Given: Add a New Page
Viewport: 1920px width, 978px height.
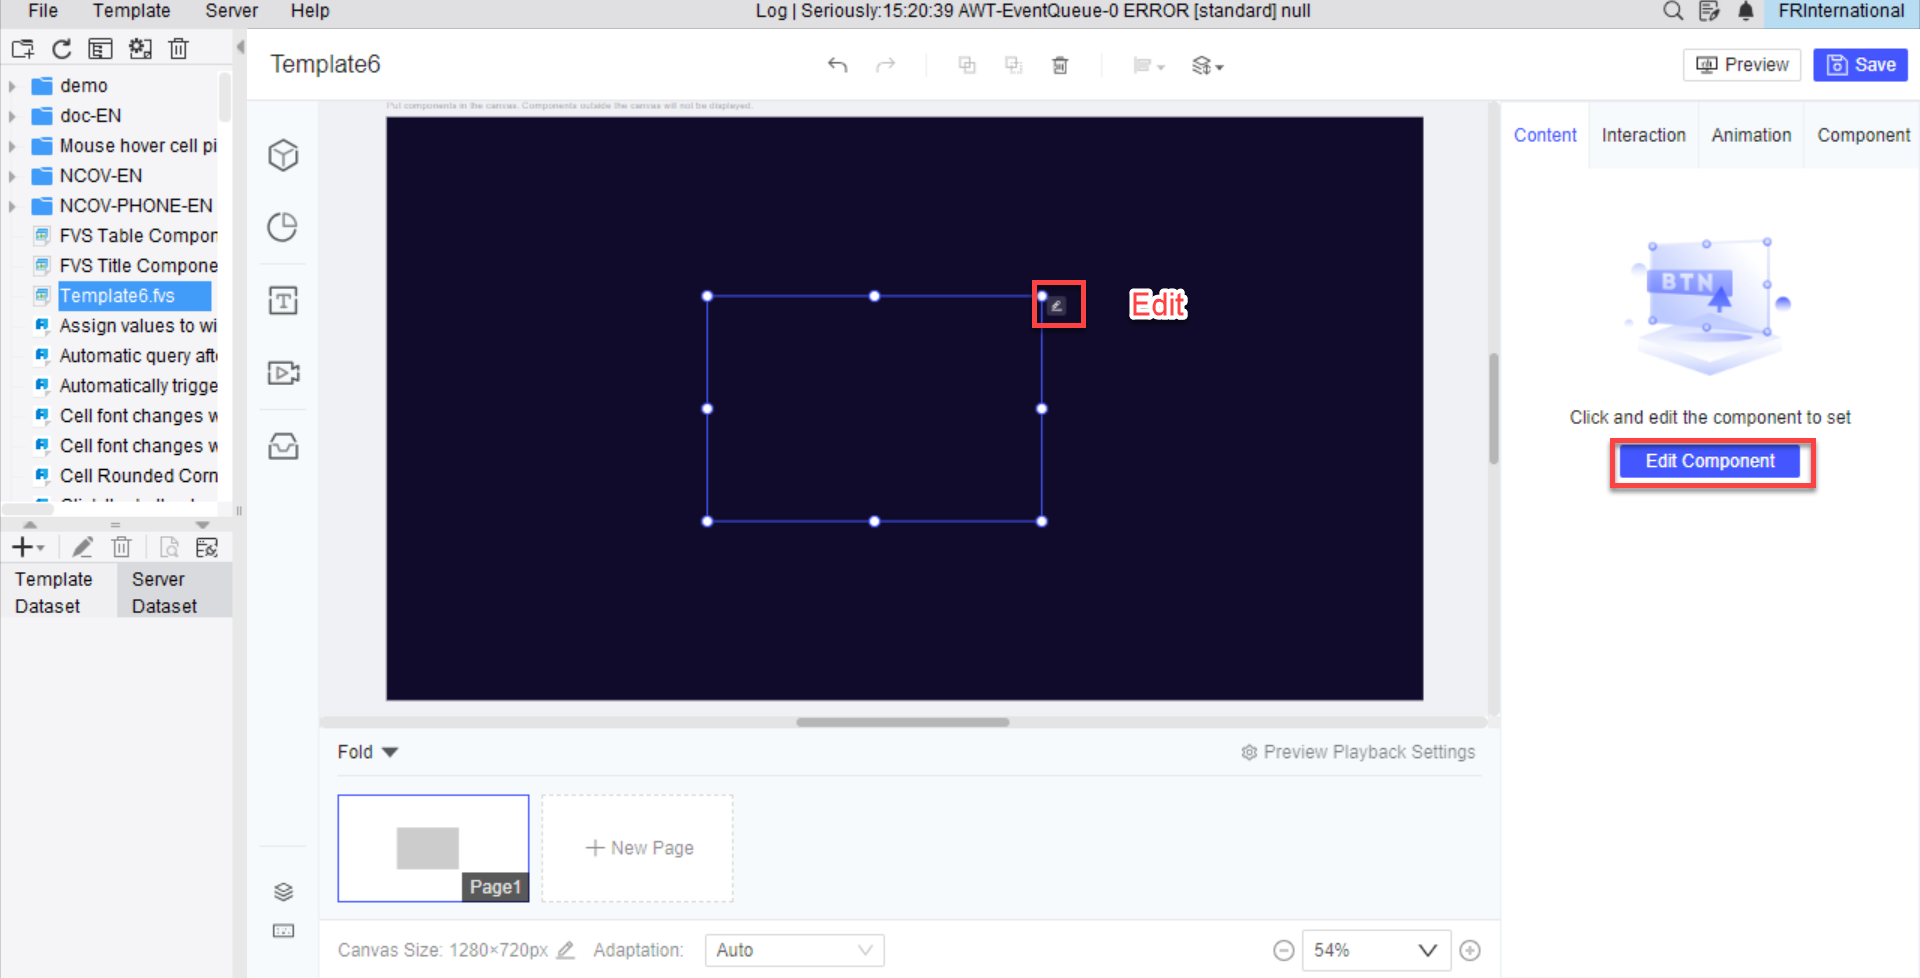Looking at the screenshot, I should [638, 848].
